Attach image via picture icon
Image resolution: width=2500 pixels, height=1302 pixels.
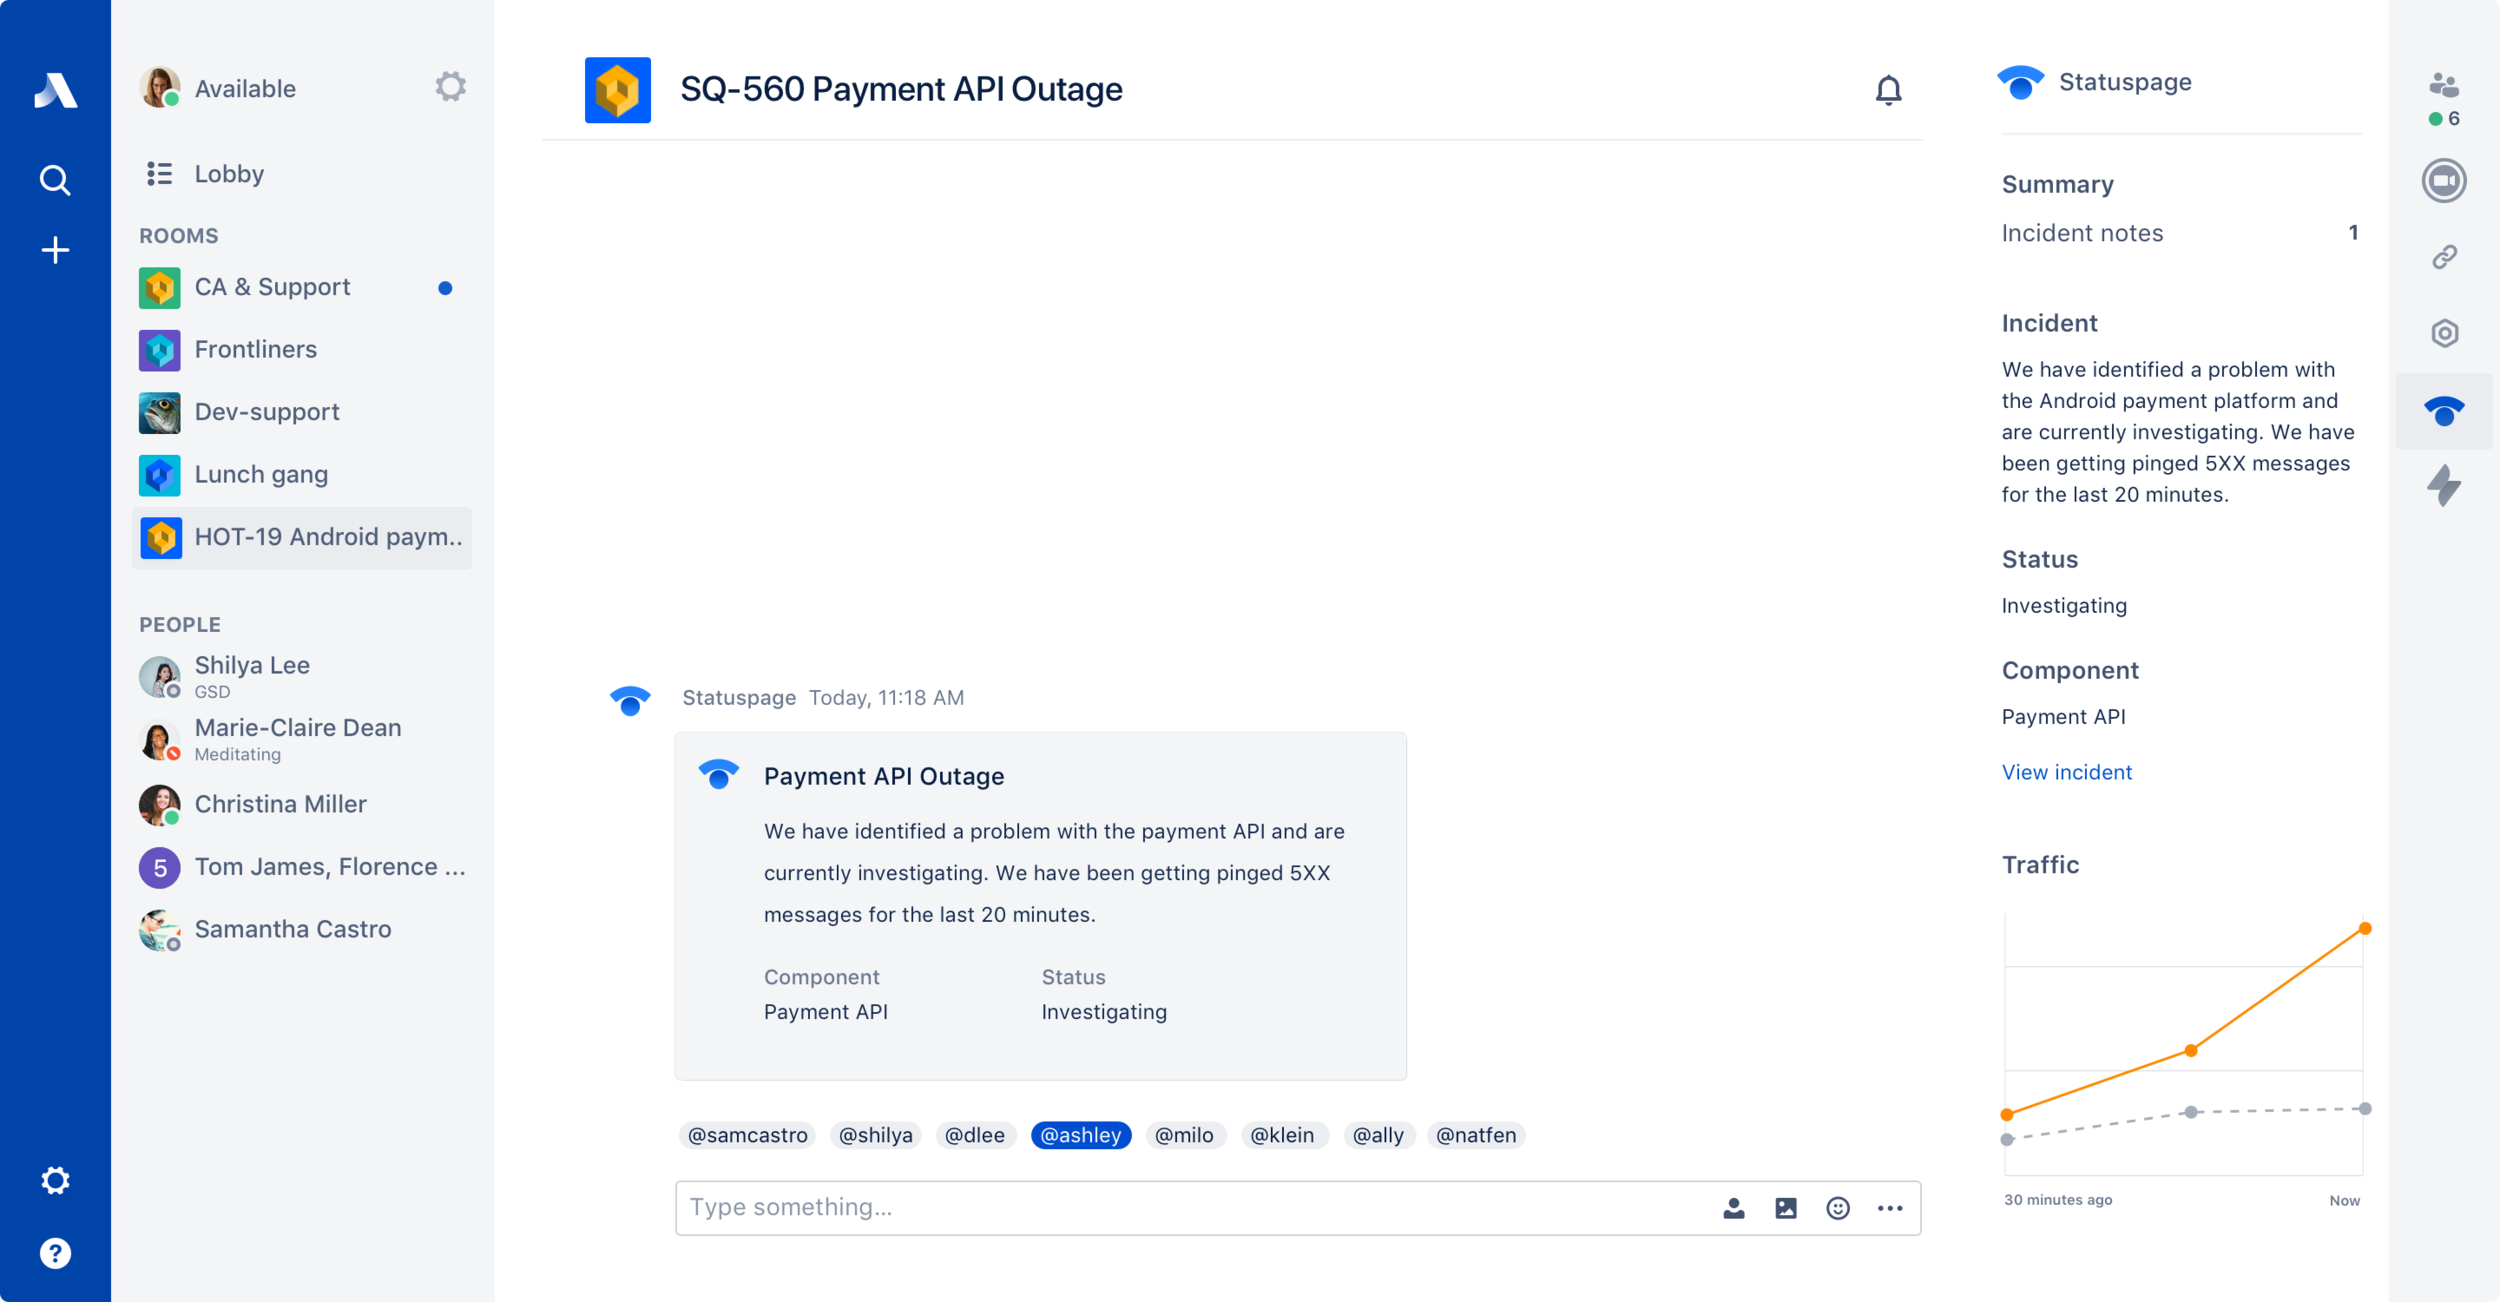point(1786,1208)
